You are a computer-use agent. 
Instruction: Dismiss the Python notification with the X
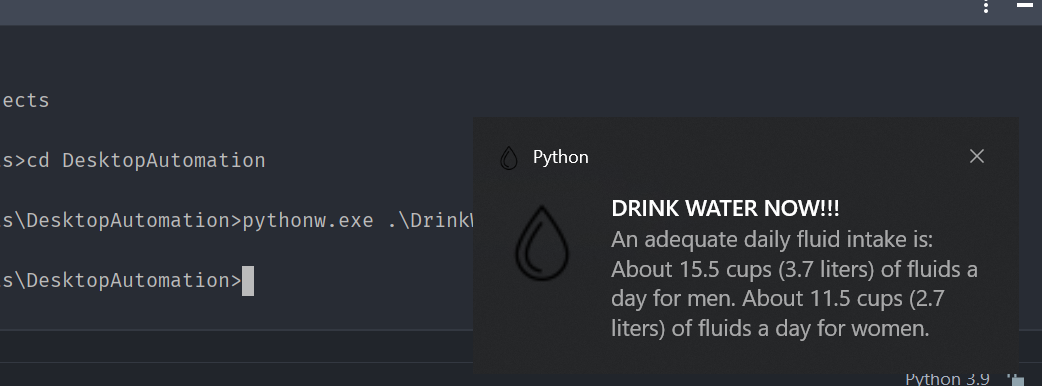click(976, 156)
